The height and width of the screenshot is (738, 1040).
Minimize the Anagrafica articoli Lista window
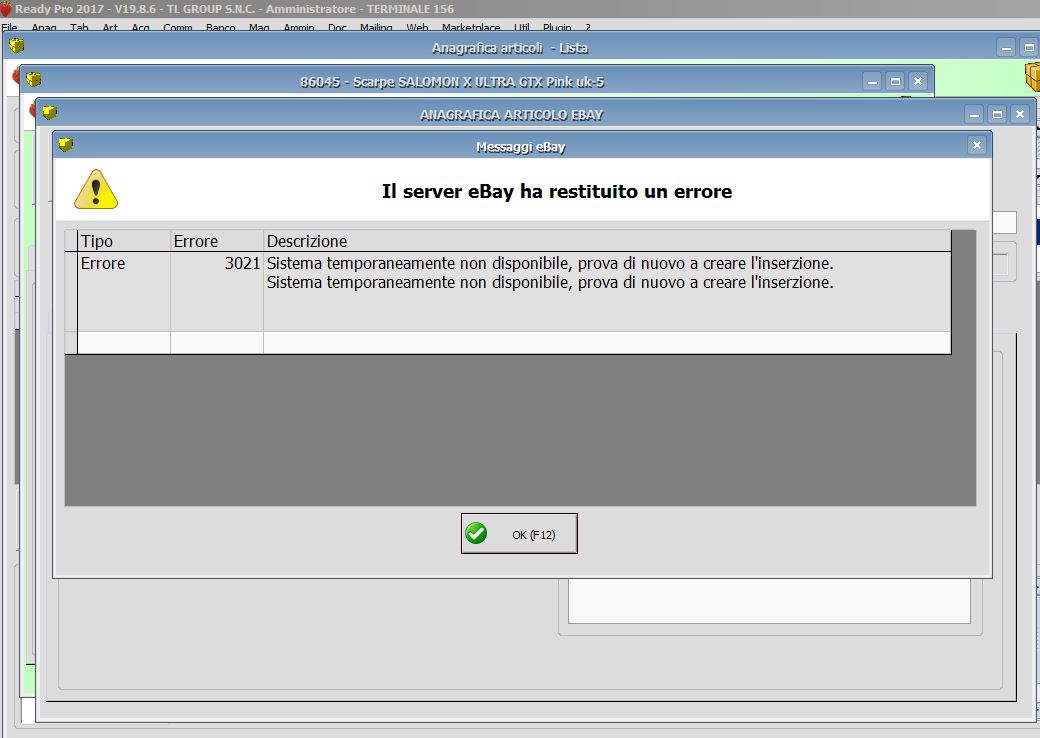[x=1006, y=48]
